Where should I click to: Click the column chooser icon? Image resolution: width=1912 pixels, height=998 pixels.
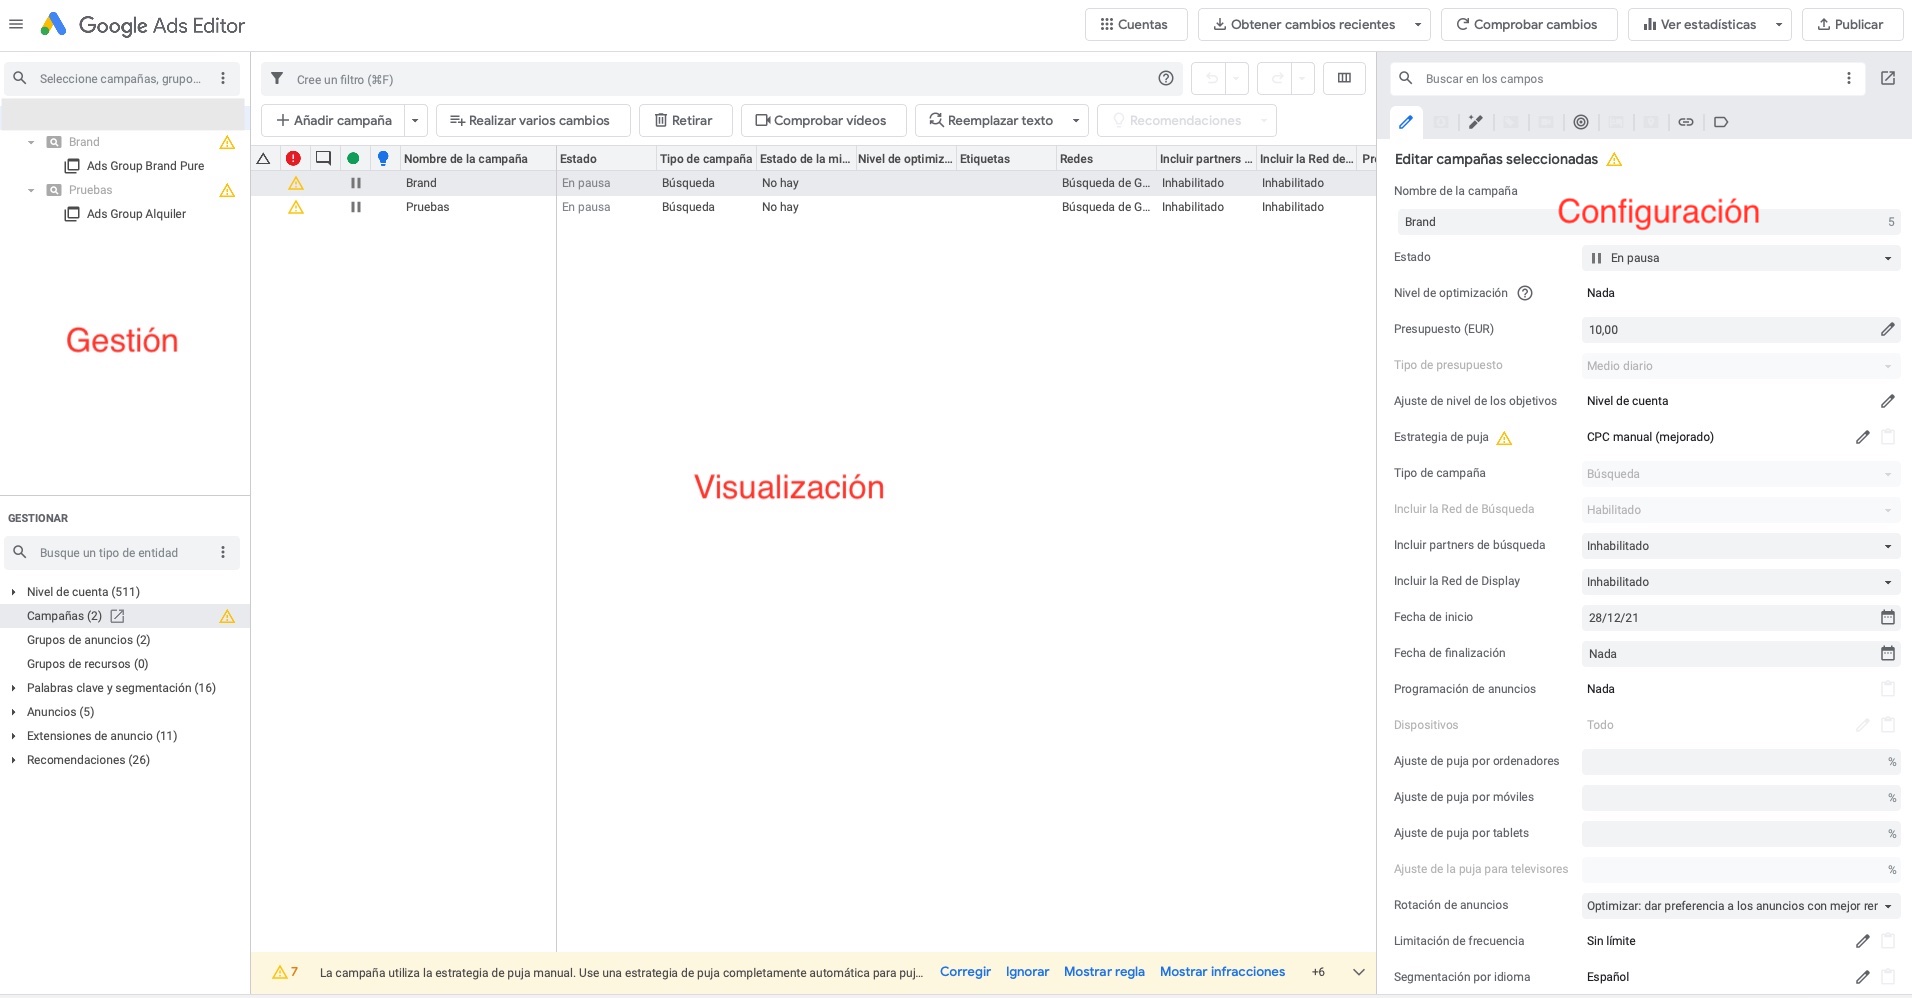[x=1344, y=78]
